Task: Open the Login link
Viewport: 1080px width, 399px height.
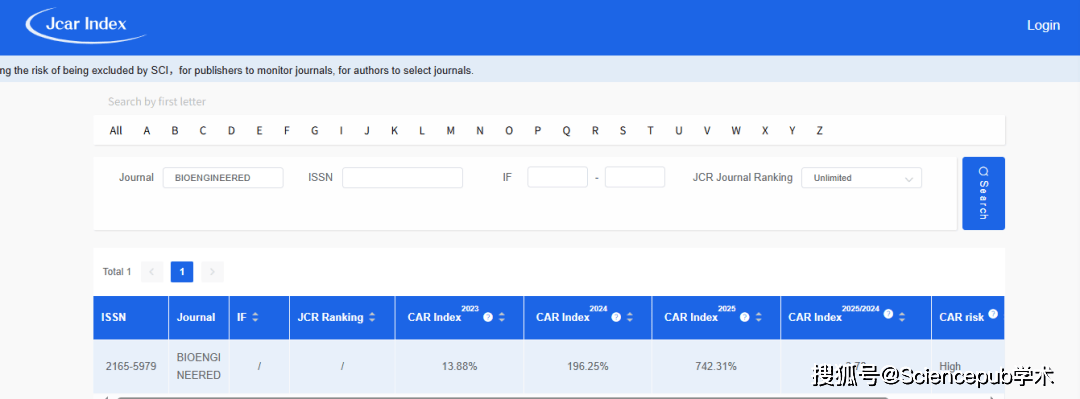Action: 1043,25
